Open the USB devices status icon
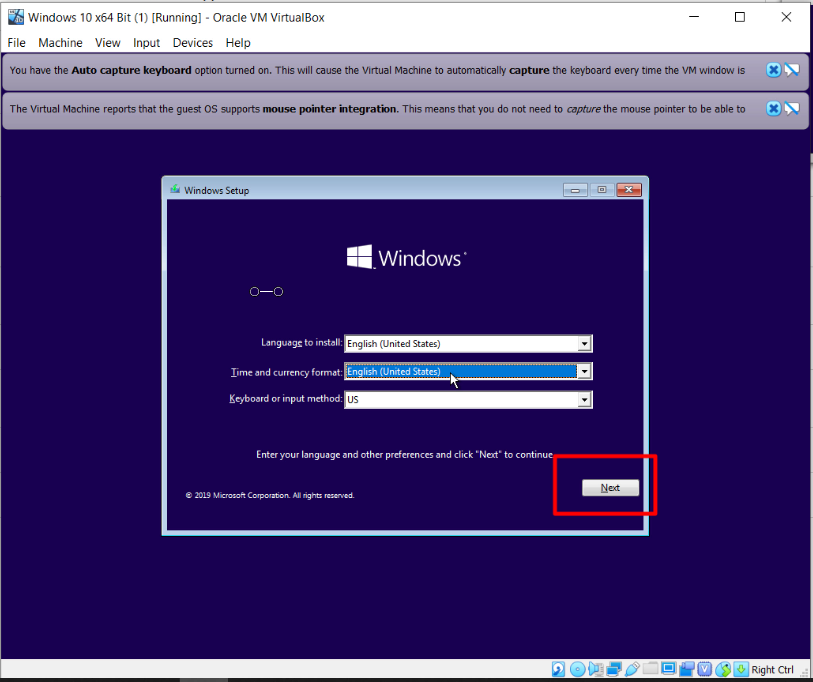The width and height of the screenshot is (813, 682). pos(632,669)
